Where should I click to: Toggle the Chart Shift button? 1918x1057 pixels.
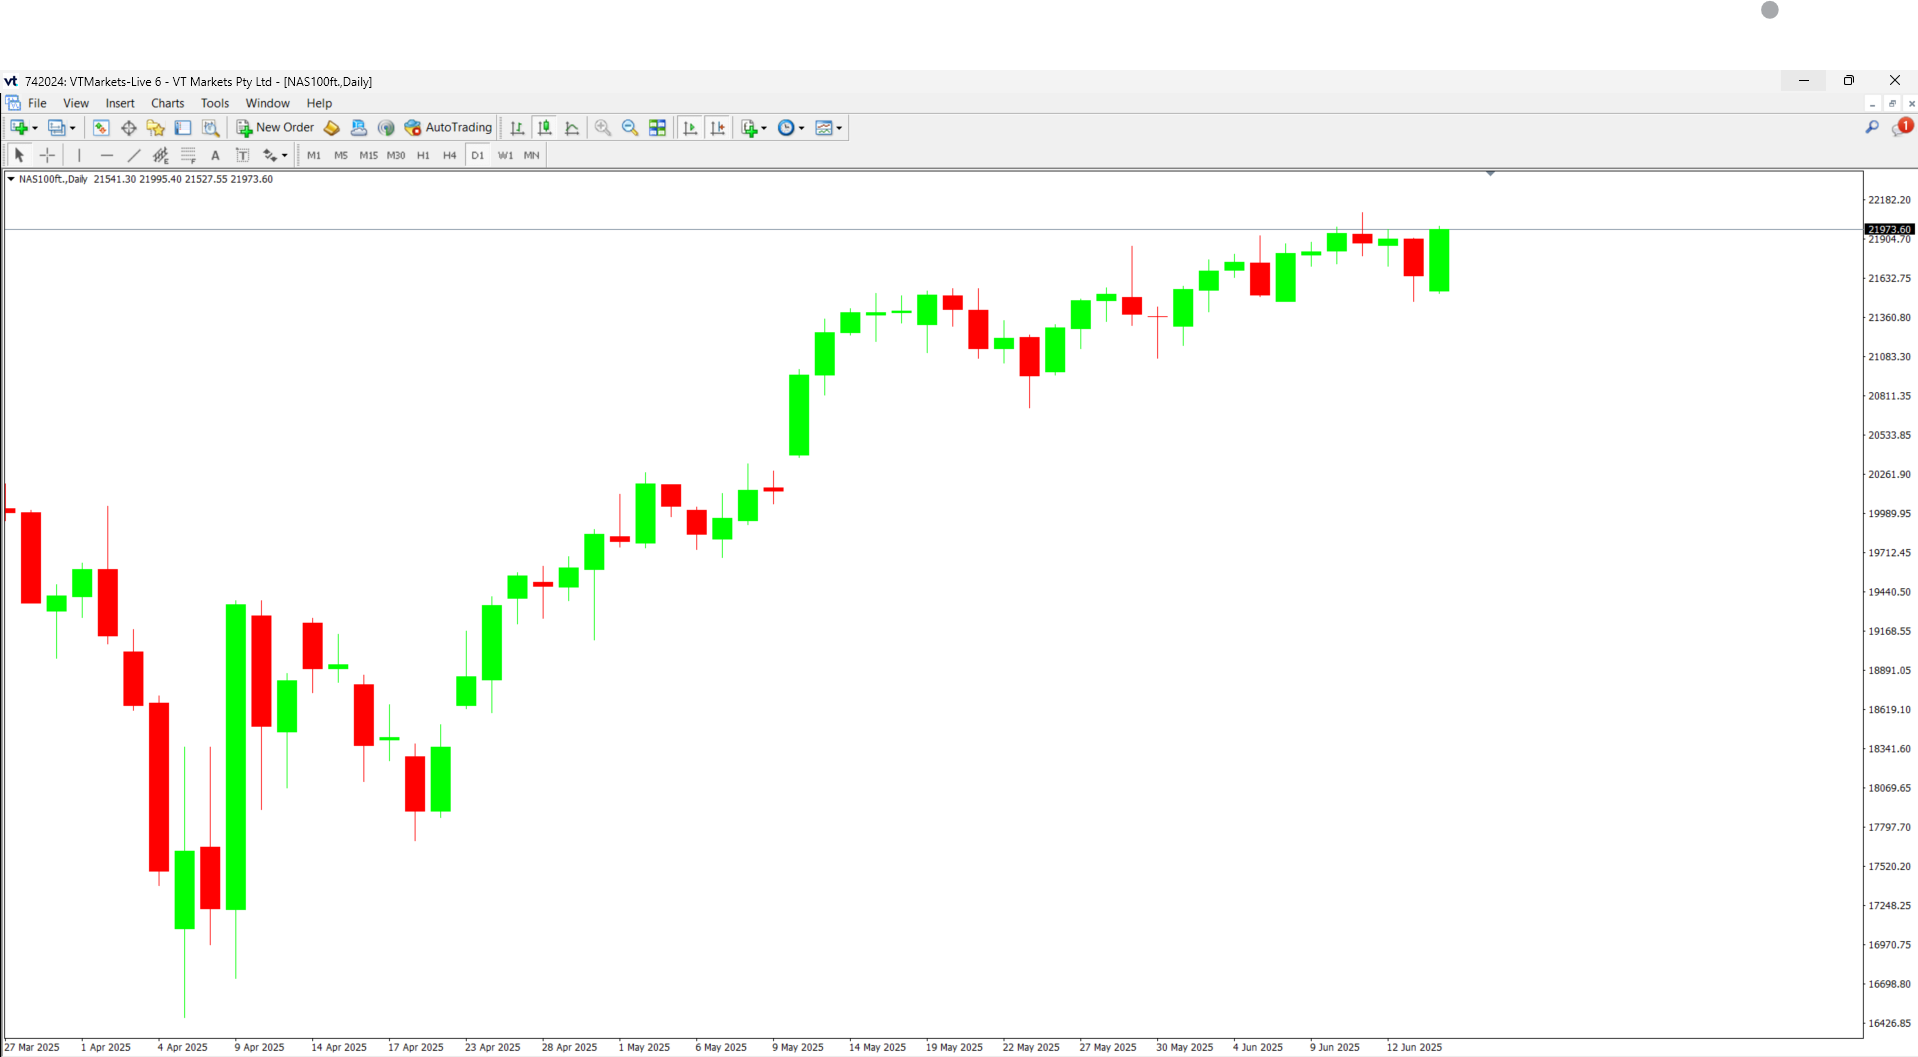(718, 128)
